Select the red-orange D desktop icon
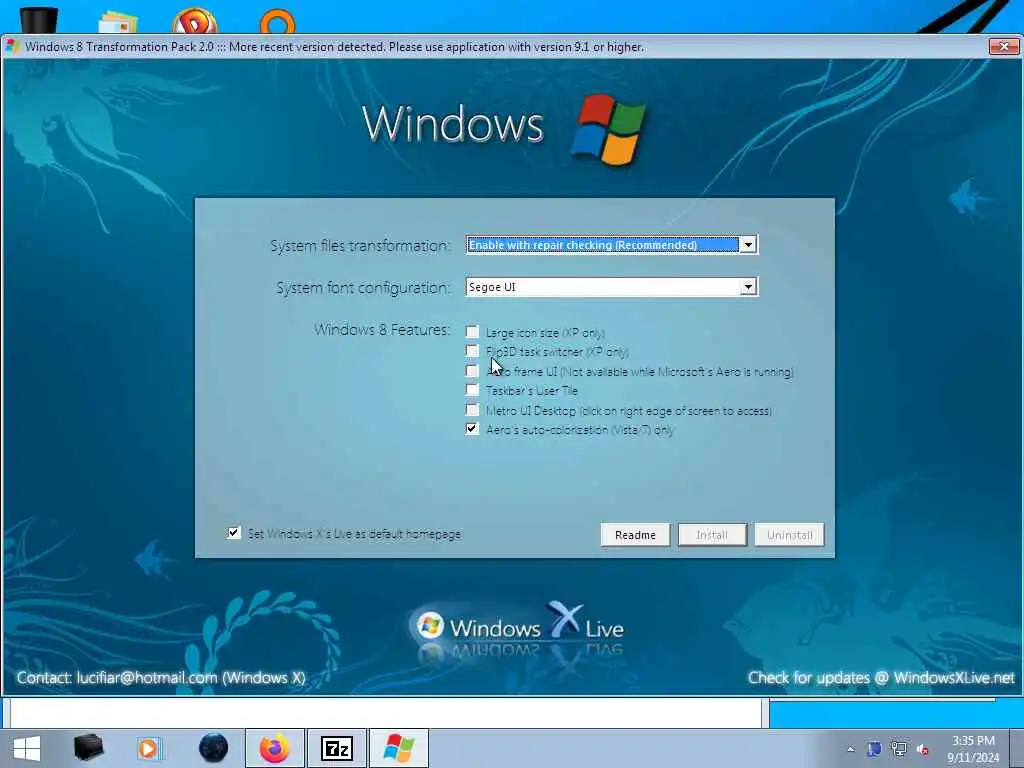This screenshot has height=768, width=1024. click(195, 20)
